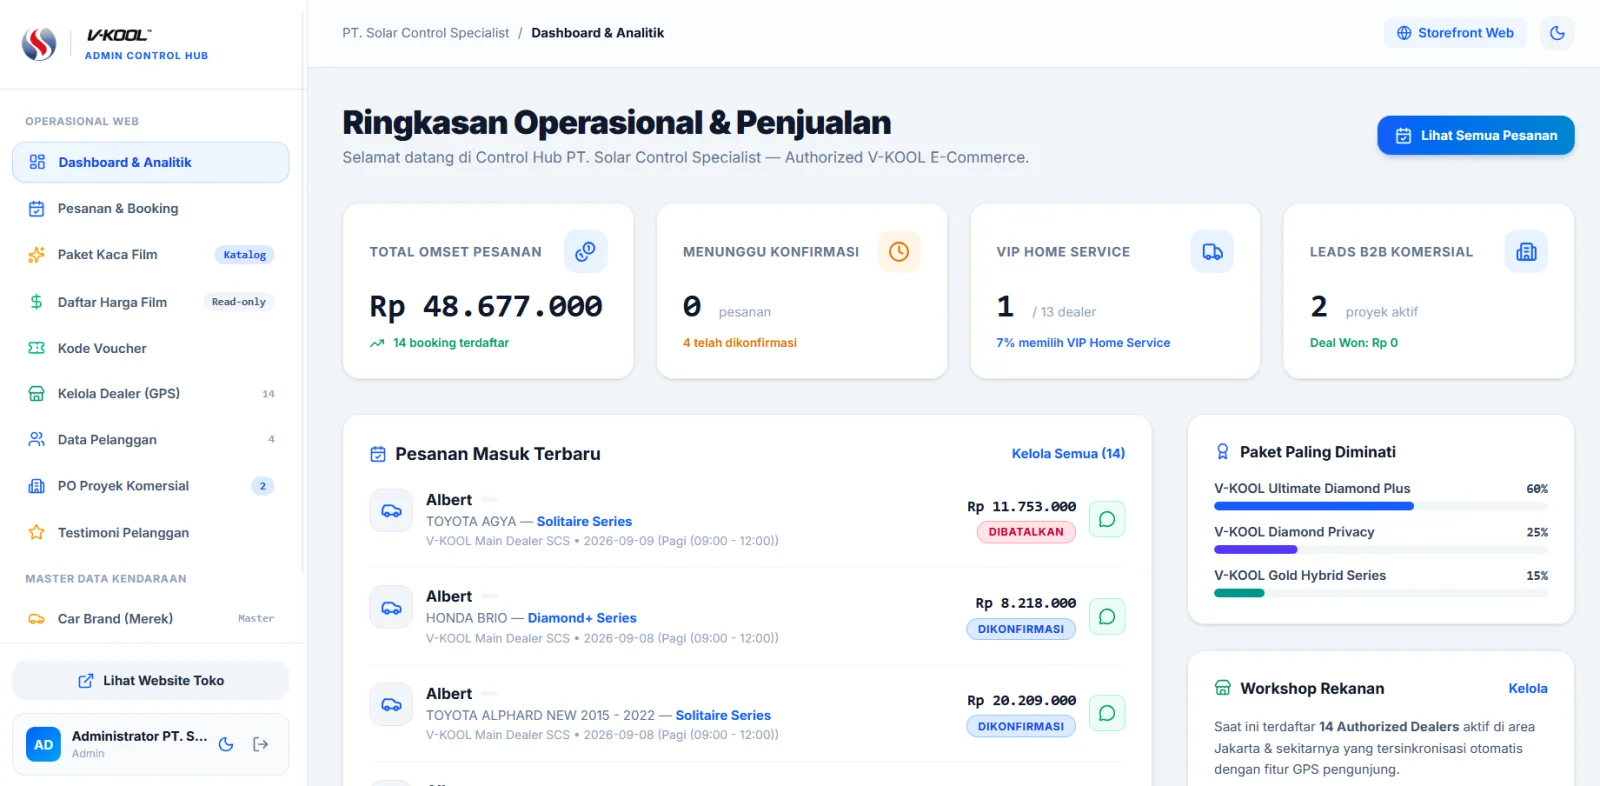
Task: Toggle dark mode in sidebar user card
Action: pos(226,744)
